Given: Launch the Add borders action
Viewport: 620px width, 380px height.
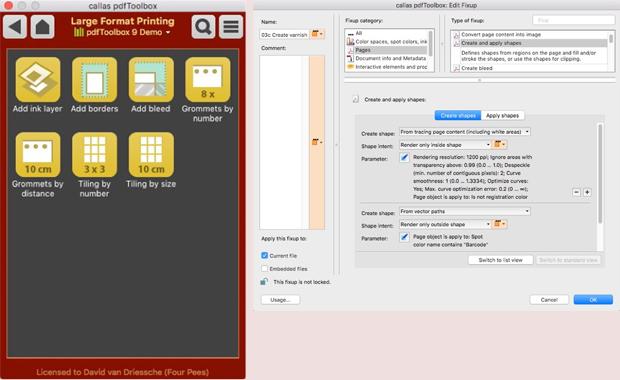Looking at the screenshot, I should [x=94, y=79].
